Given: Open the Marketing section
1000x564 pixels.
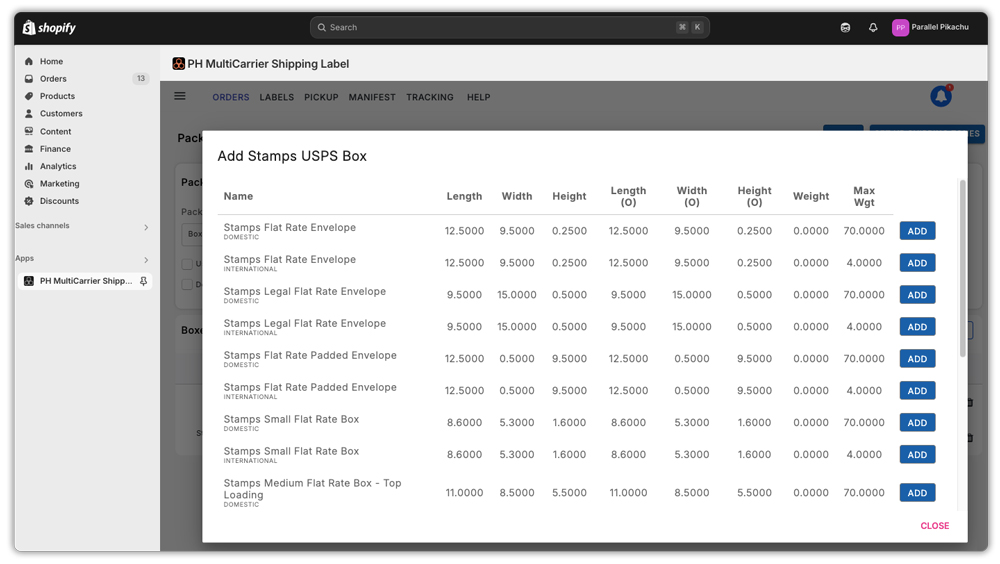Looking at the screenshot, I should tap(59, 184).
